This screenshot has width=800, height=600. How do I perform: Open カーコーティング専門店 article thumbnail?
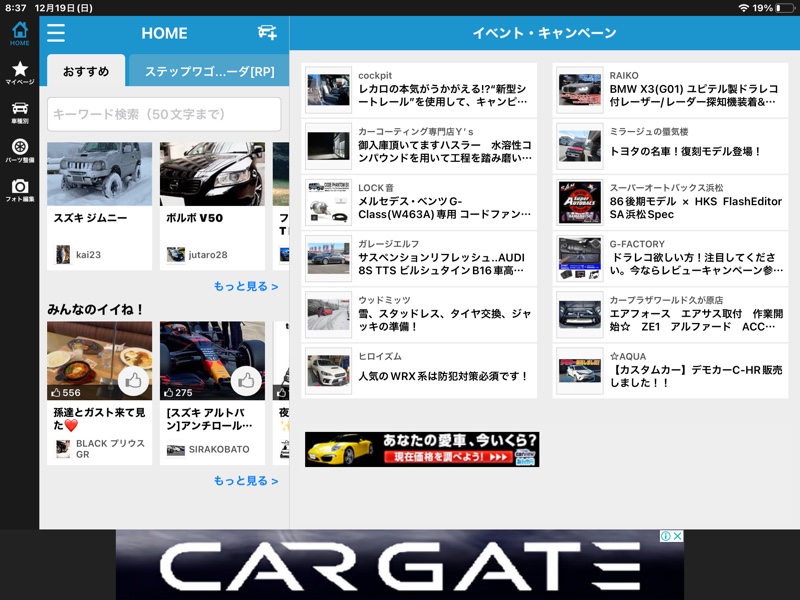click(x=329, y=146)
